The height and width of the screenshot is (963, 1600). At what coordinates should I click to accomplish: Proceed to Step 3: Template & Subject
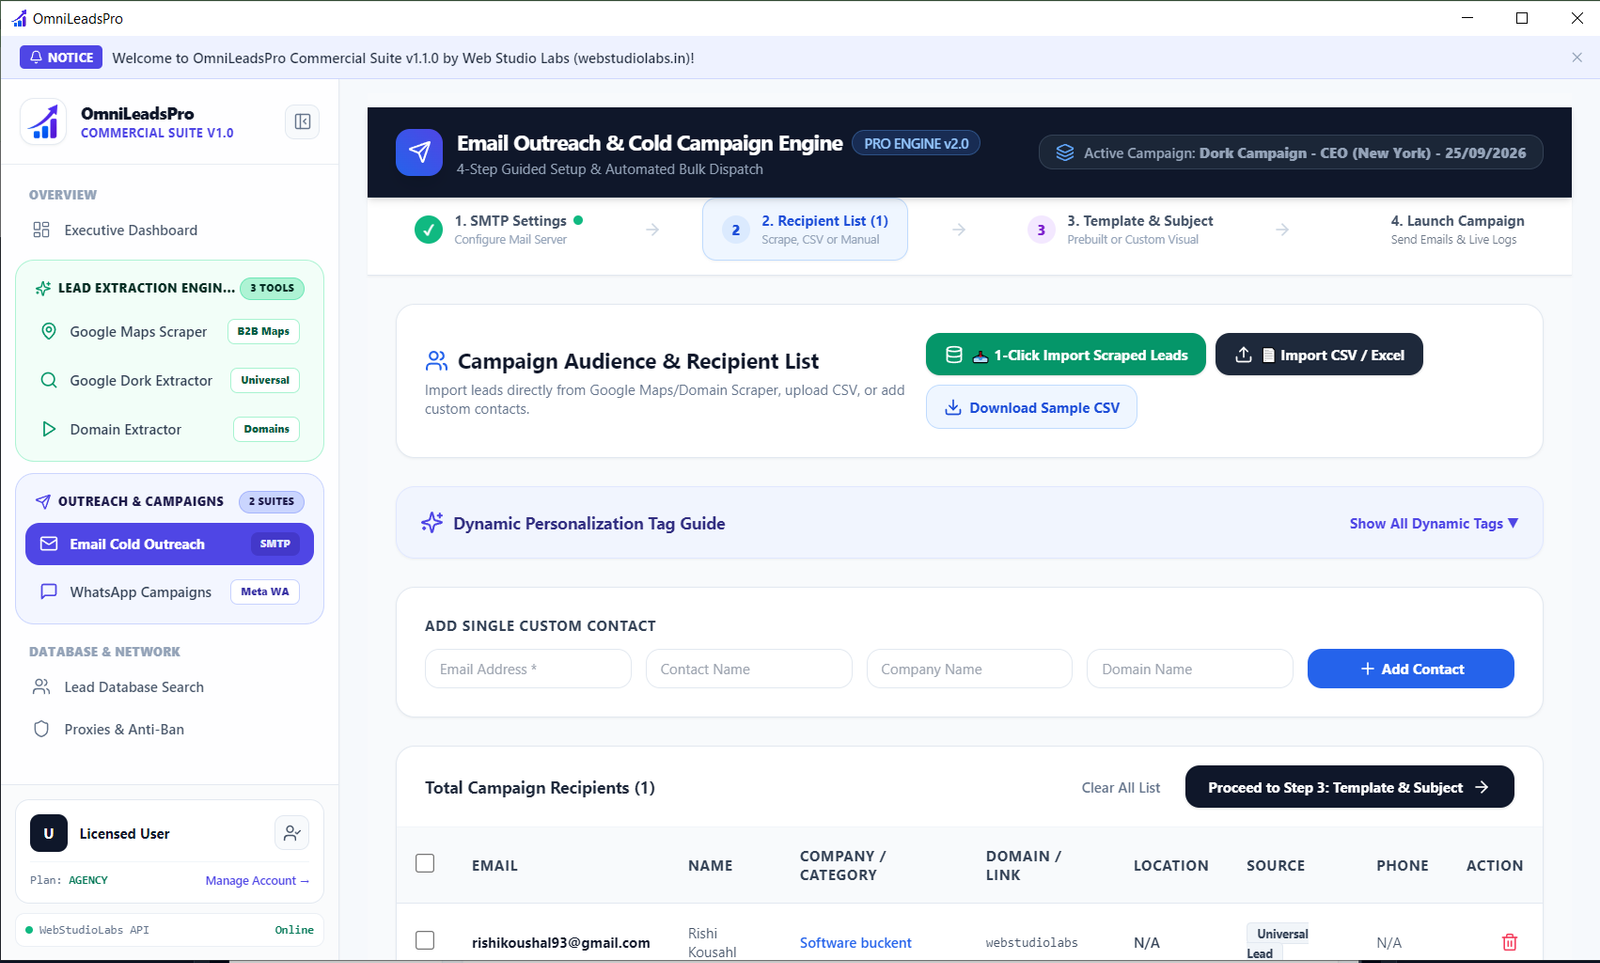pyautogui.click(x=1349, y=787)
